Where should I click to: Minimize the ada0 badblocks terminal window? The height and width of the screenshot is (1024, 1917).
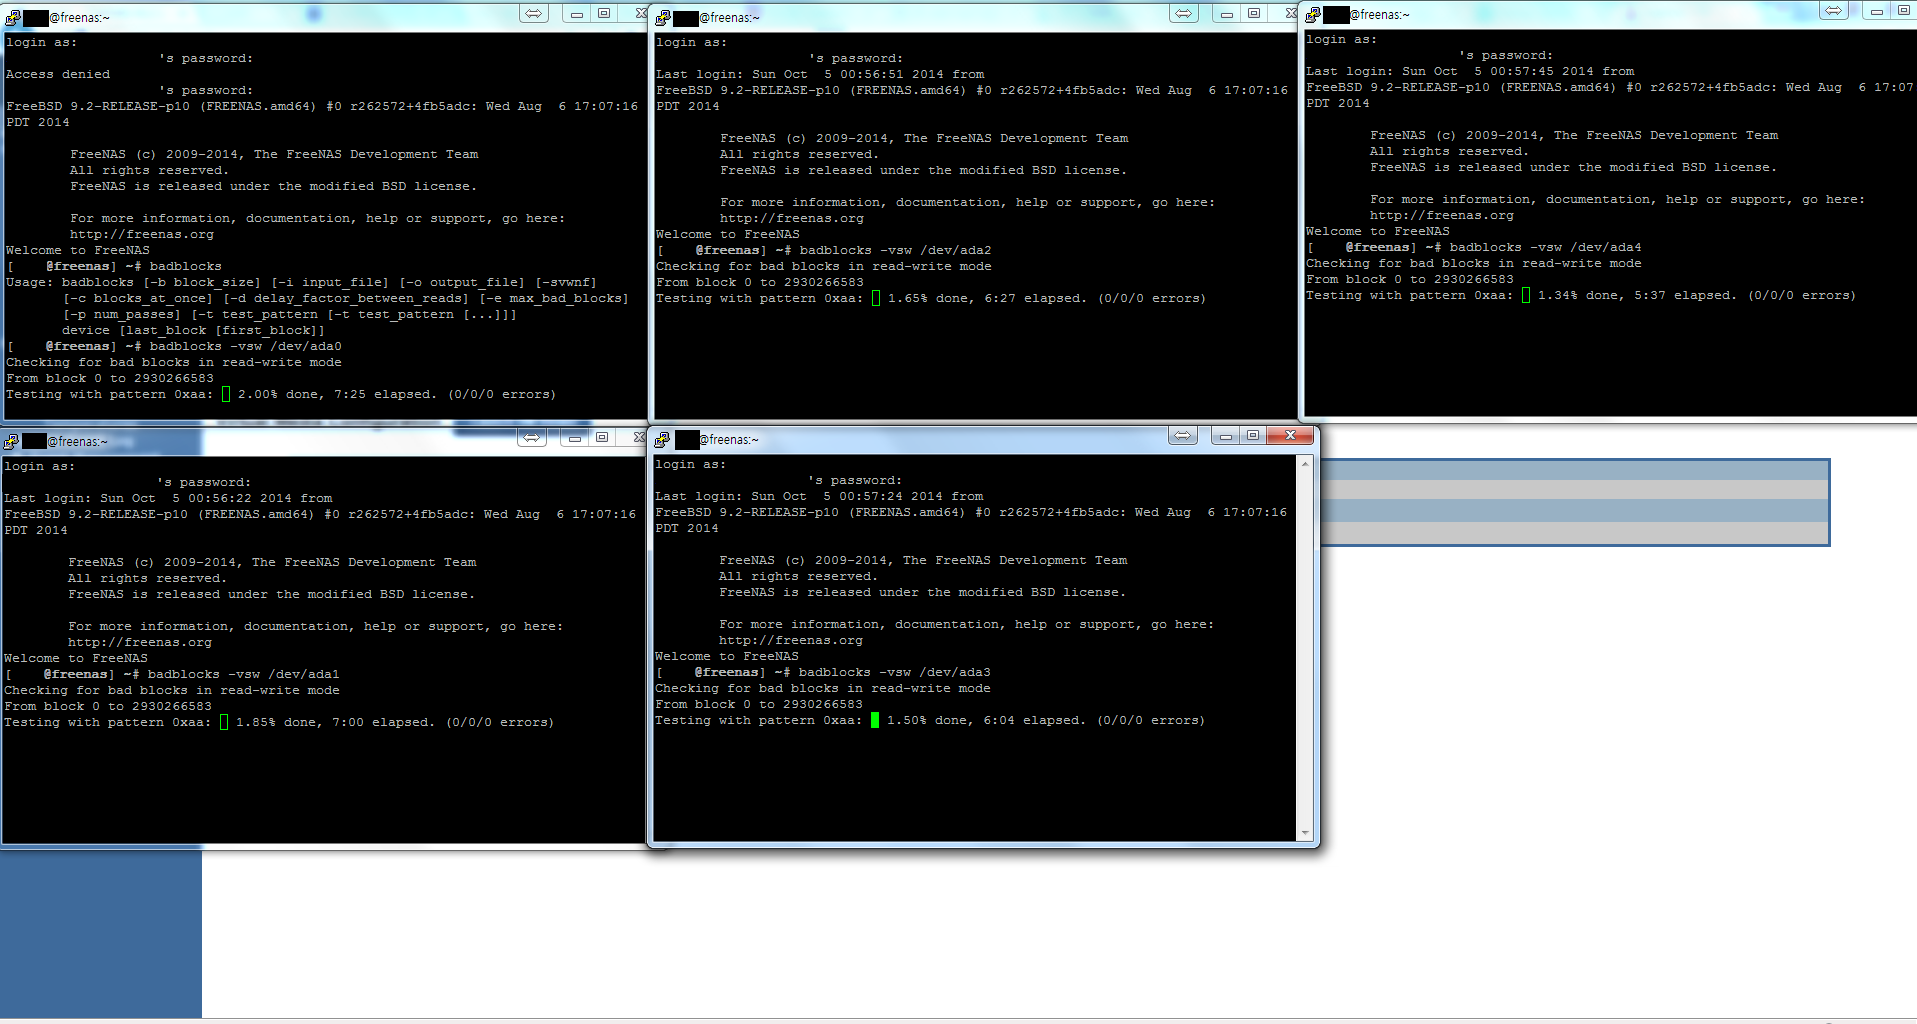click(576, 14)
